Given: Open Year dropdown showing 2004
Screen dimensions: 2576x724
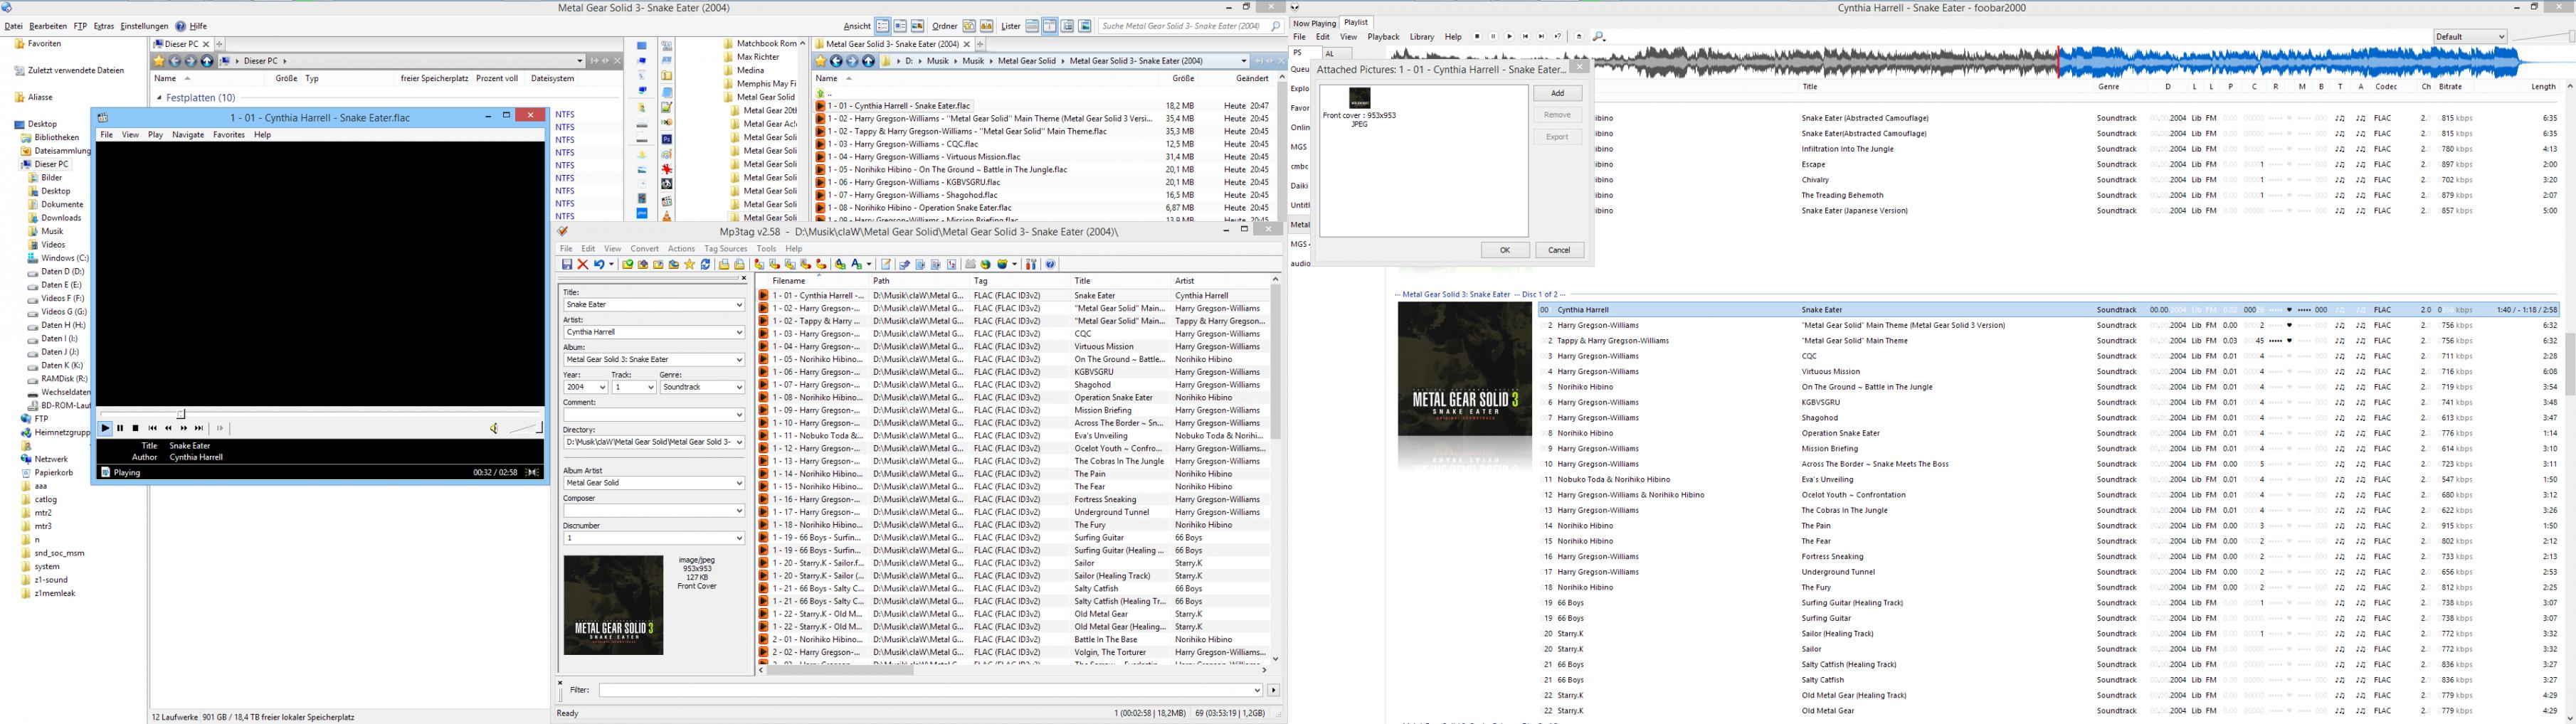Looking at the screenshot, I should tap(602, 387).
